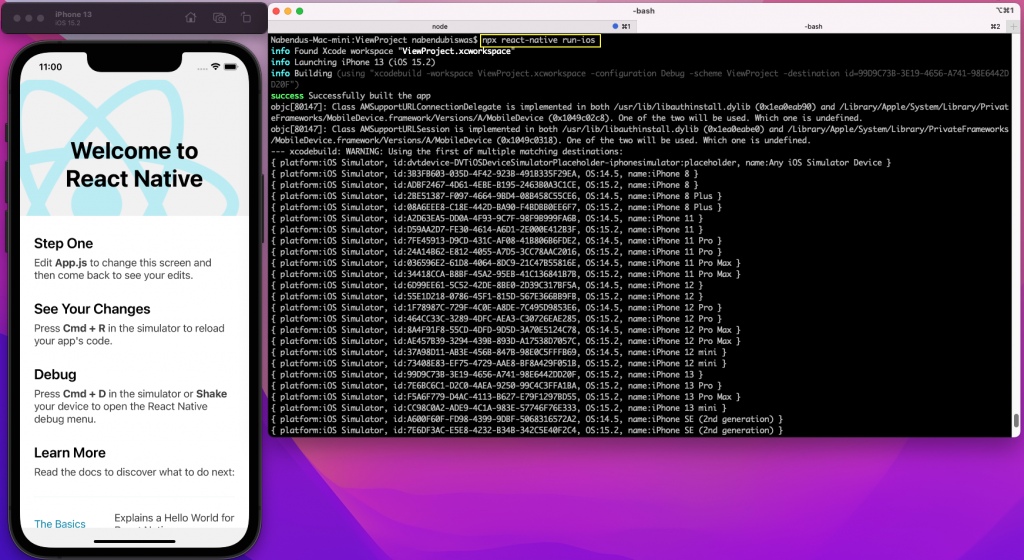This screenshot has height=560, width=1024.
Task: Click the Debug heading in the app
Action: (55, 375)
